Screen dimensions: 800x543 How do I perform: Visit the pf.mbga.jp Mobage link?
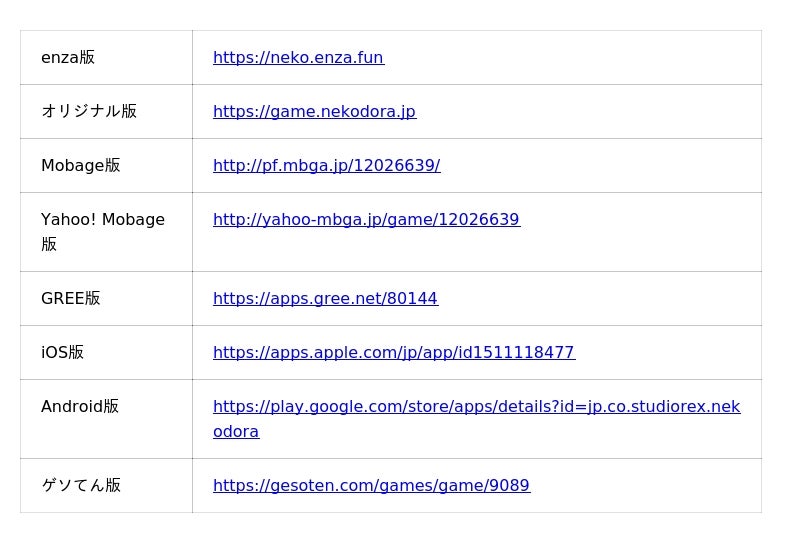tap(326, 166)
